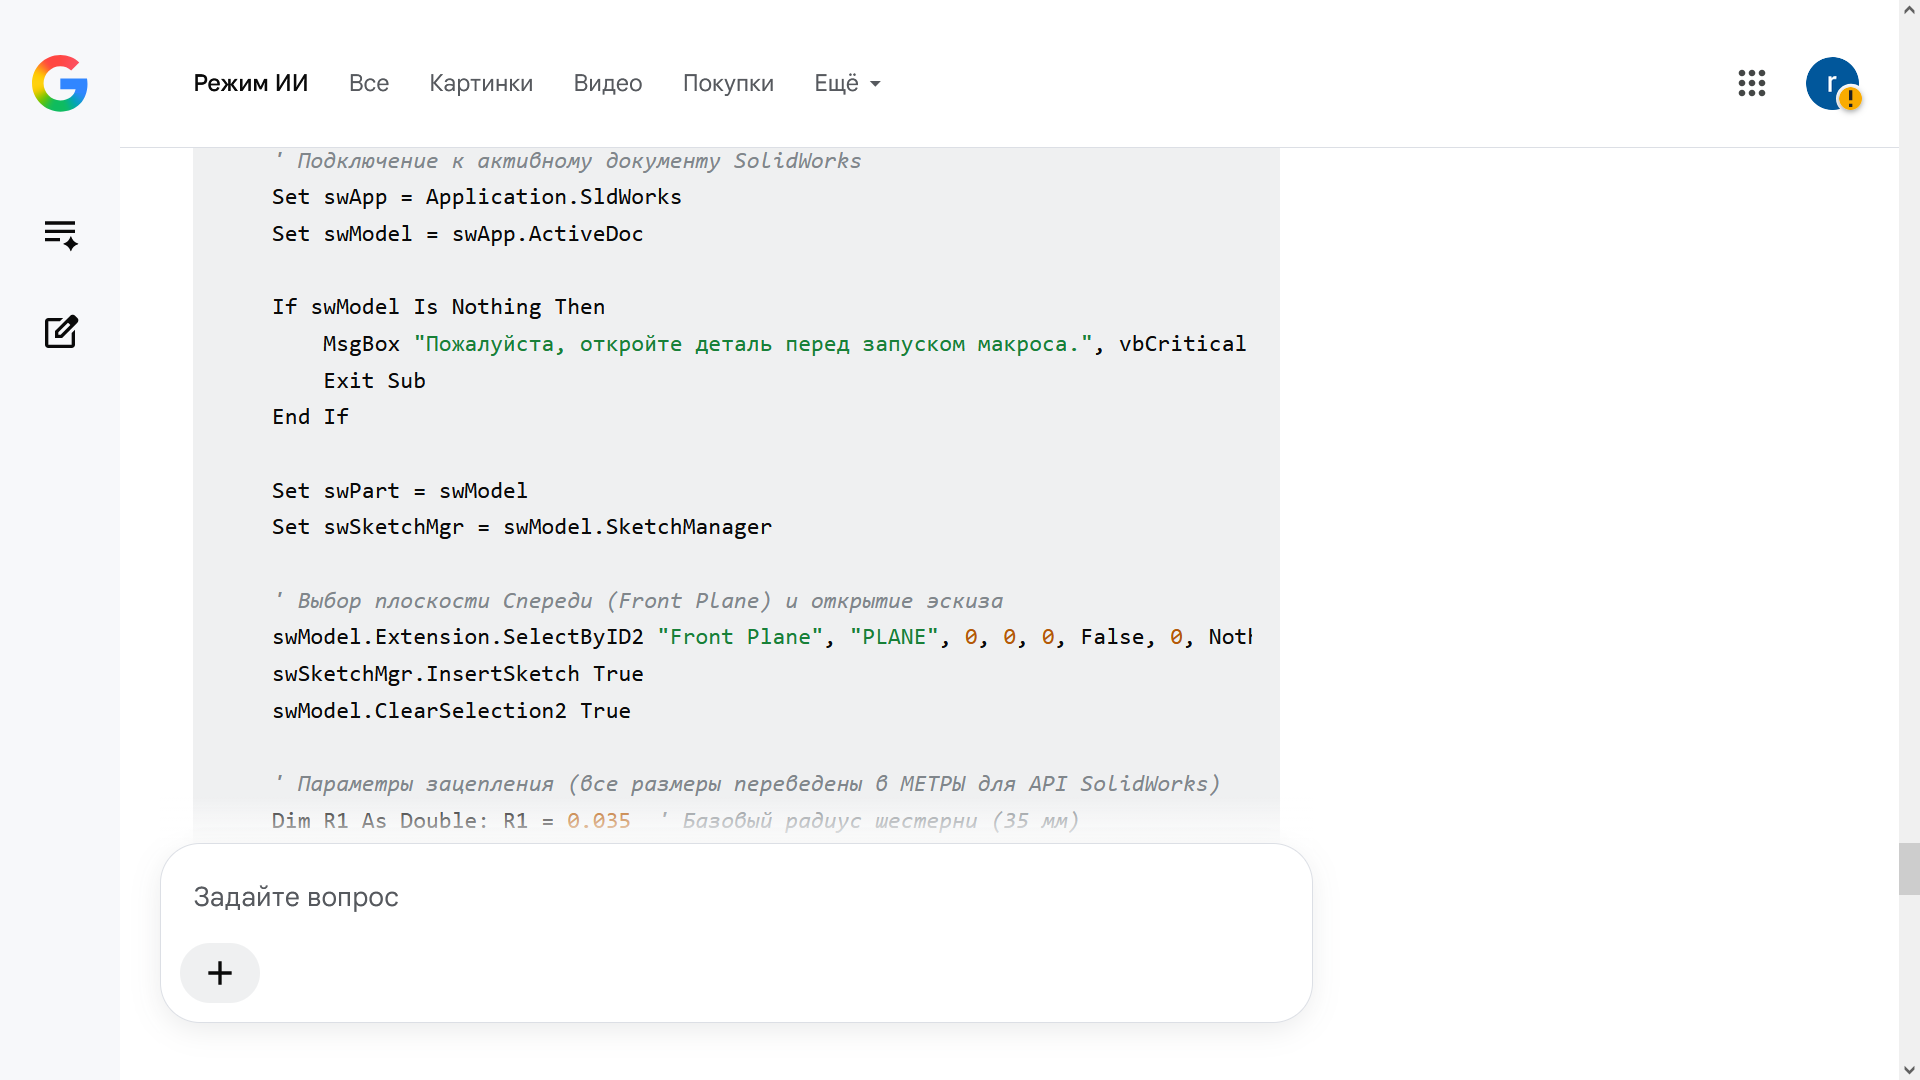This screenshot has height=1080, width=1920.
Task: Switch to the Все tab
Action: 369,83
